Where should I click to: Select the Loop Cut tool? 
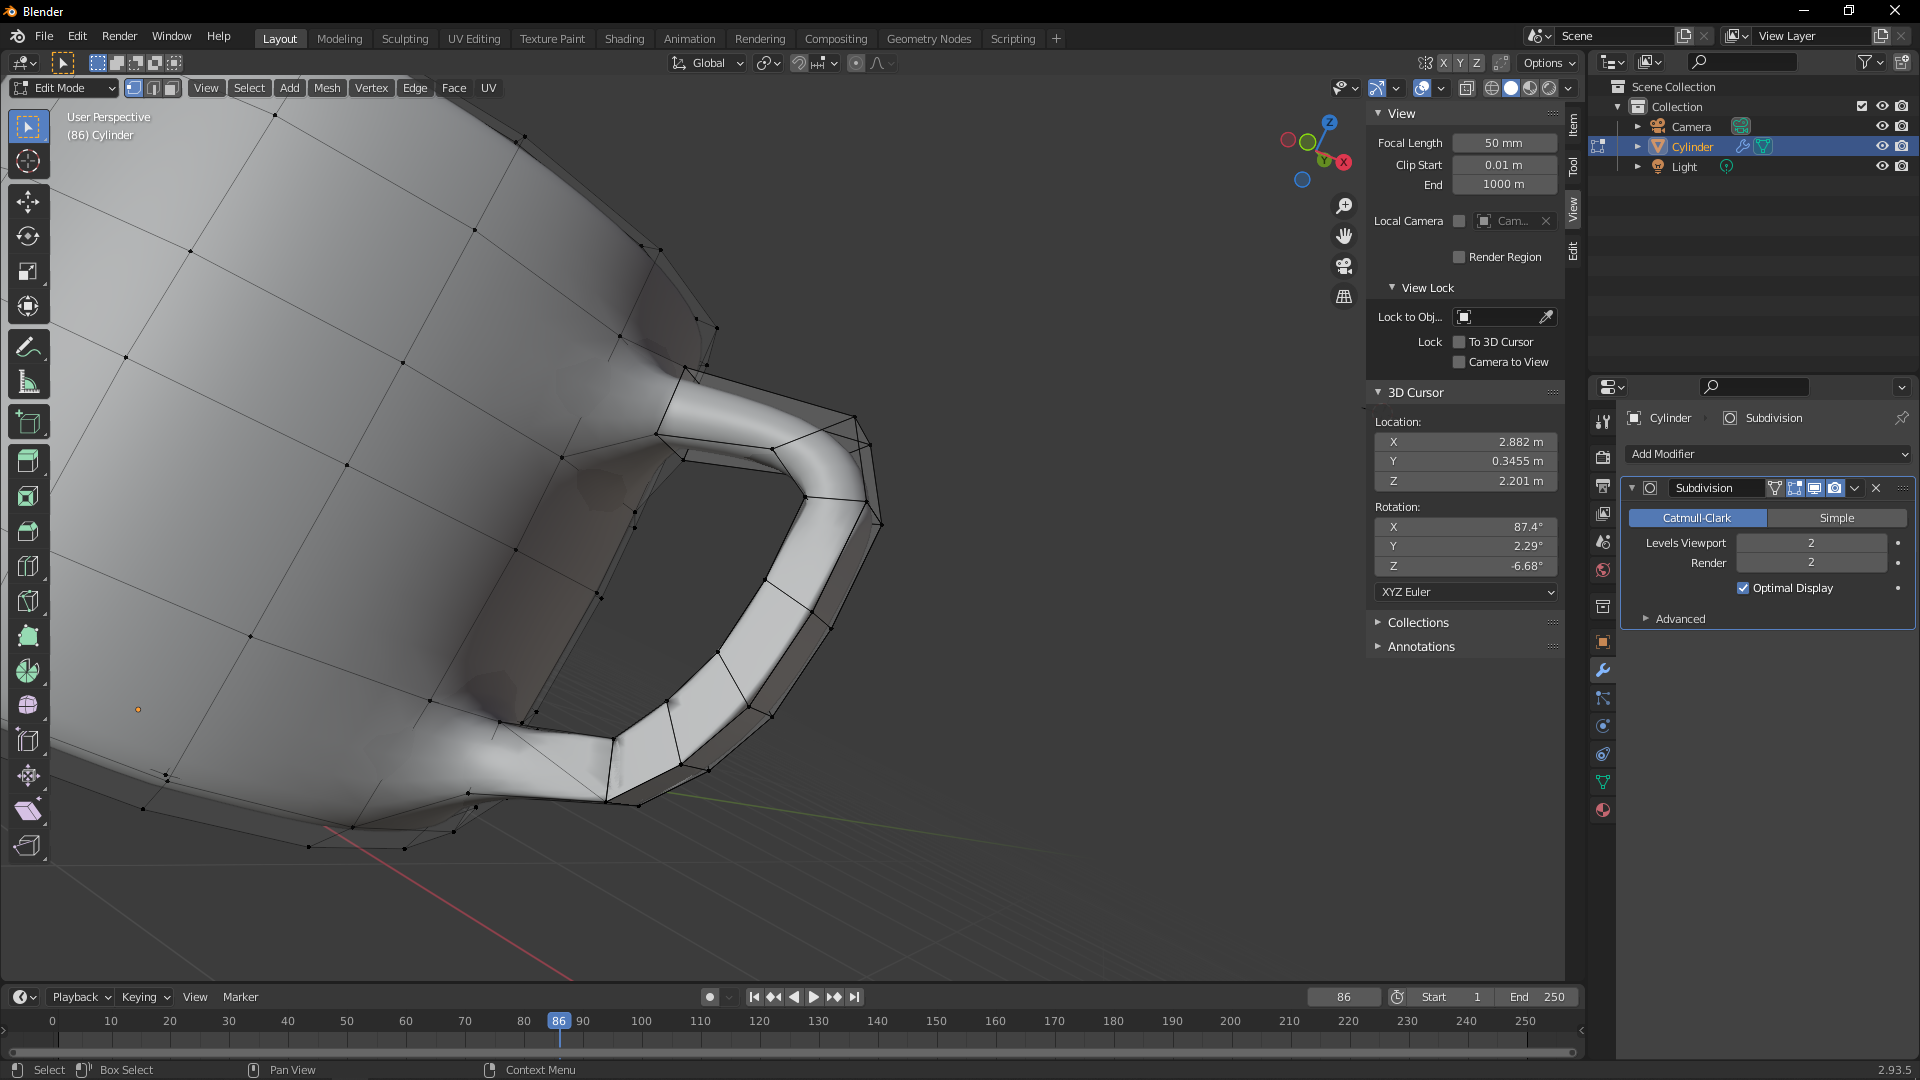[28, 566]
